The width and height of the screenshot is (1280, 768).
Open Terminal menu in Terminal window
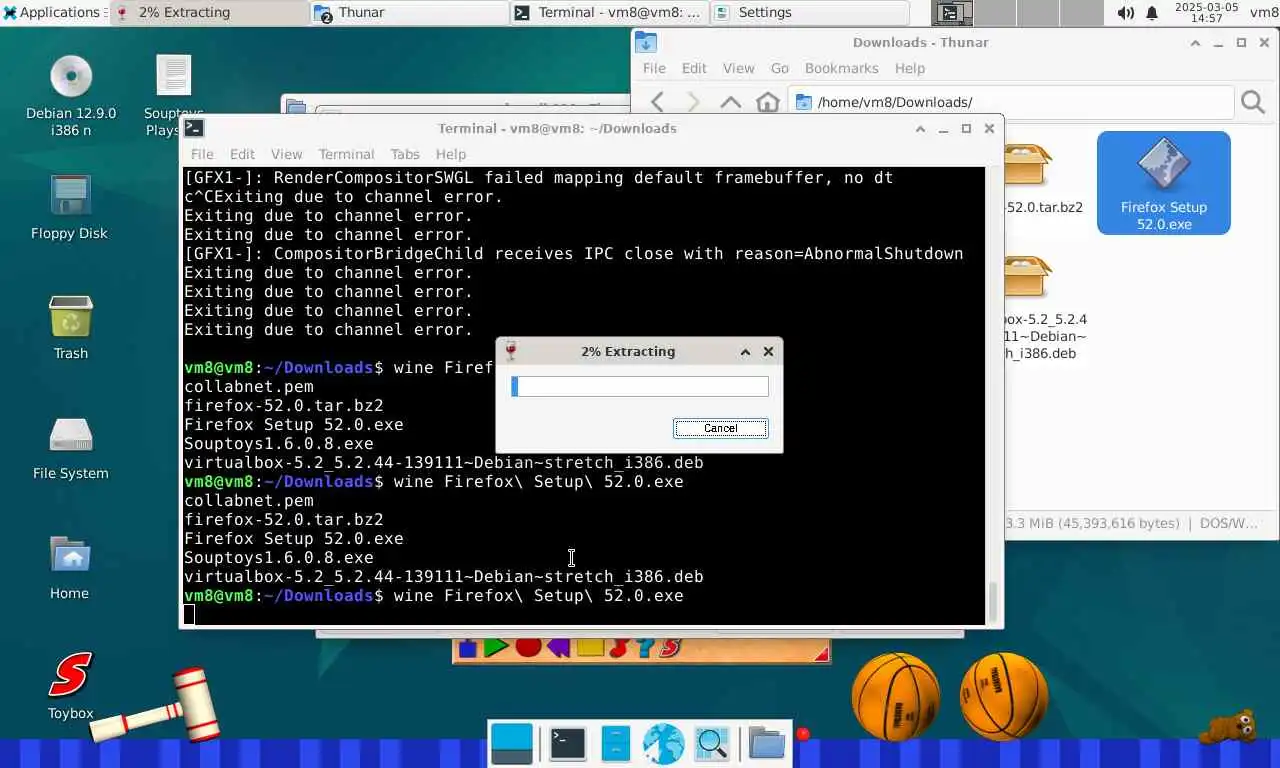click(x=346, y=154)
